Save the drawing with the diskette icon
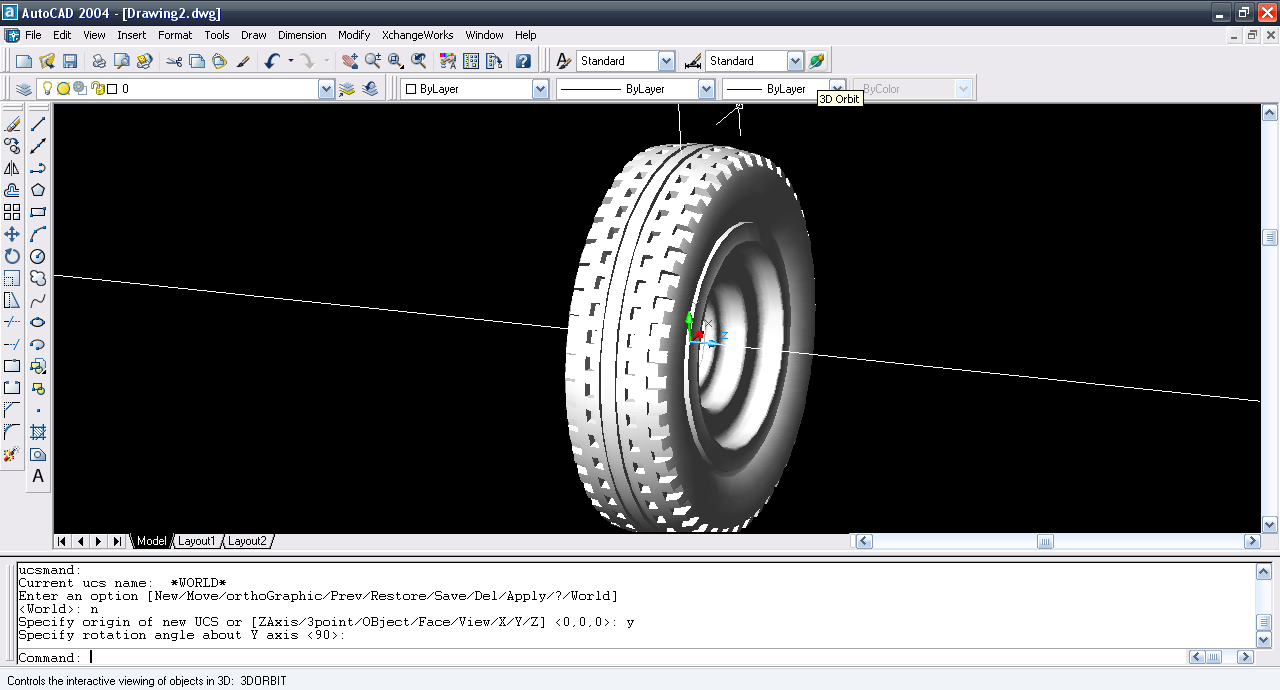Screen dimensions: 1280x690 tap(70, 61)
